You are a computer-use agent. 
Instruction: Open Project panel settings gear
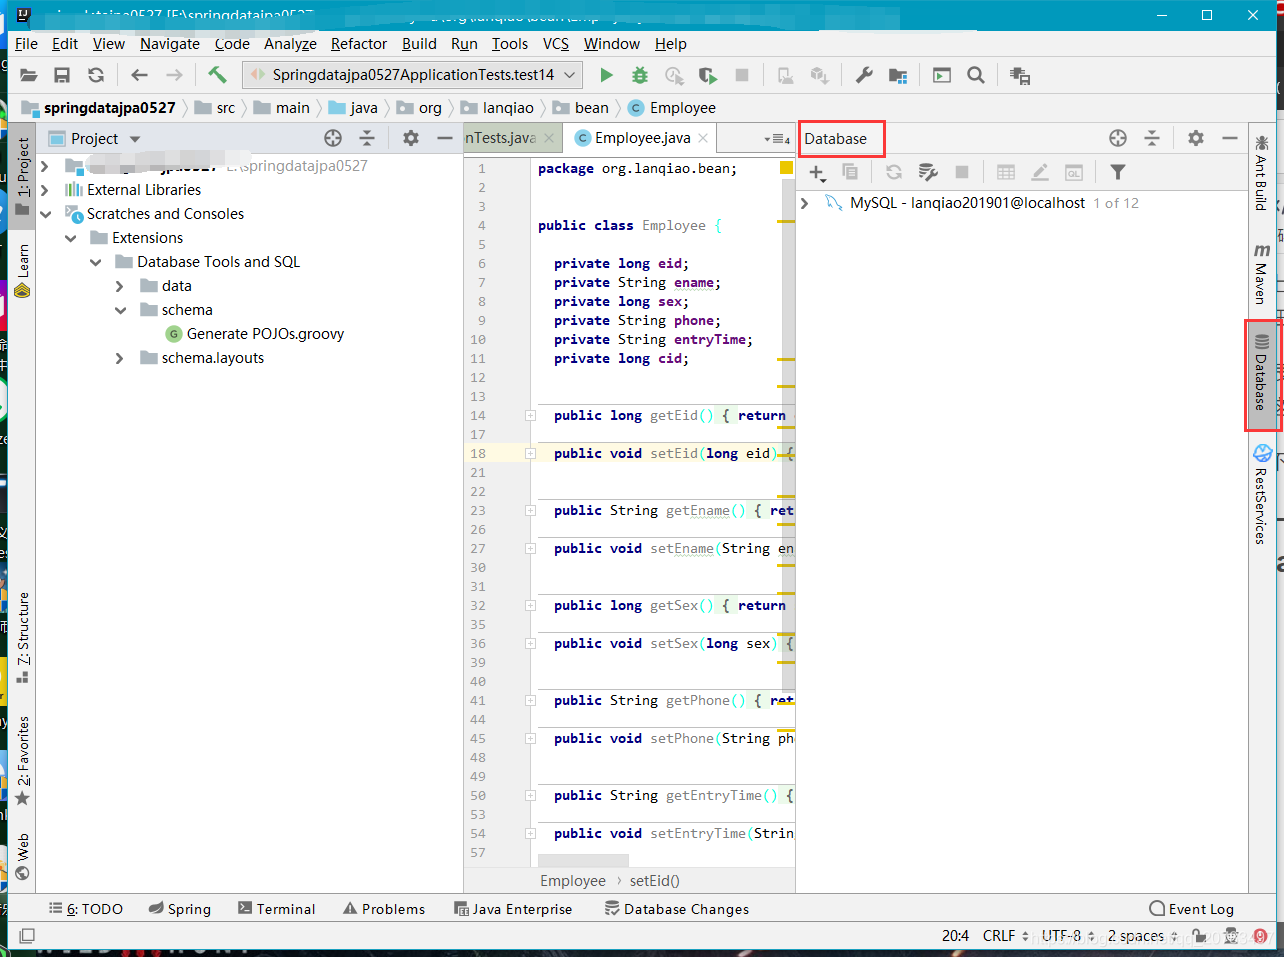click(x=411, y=138)
